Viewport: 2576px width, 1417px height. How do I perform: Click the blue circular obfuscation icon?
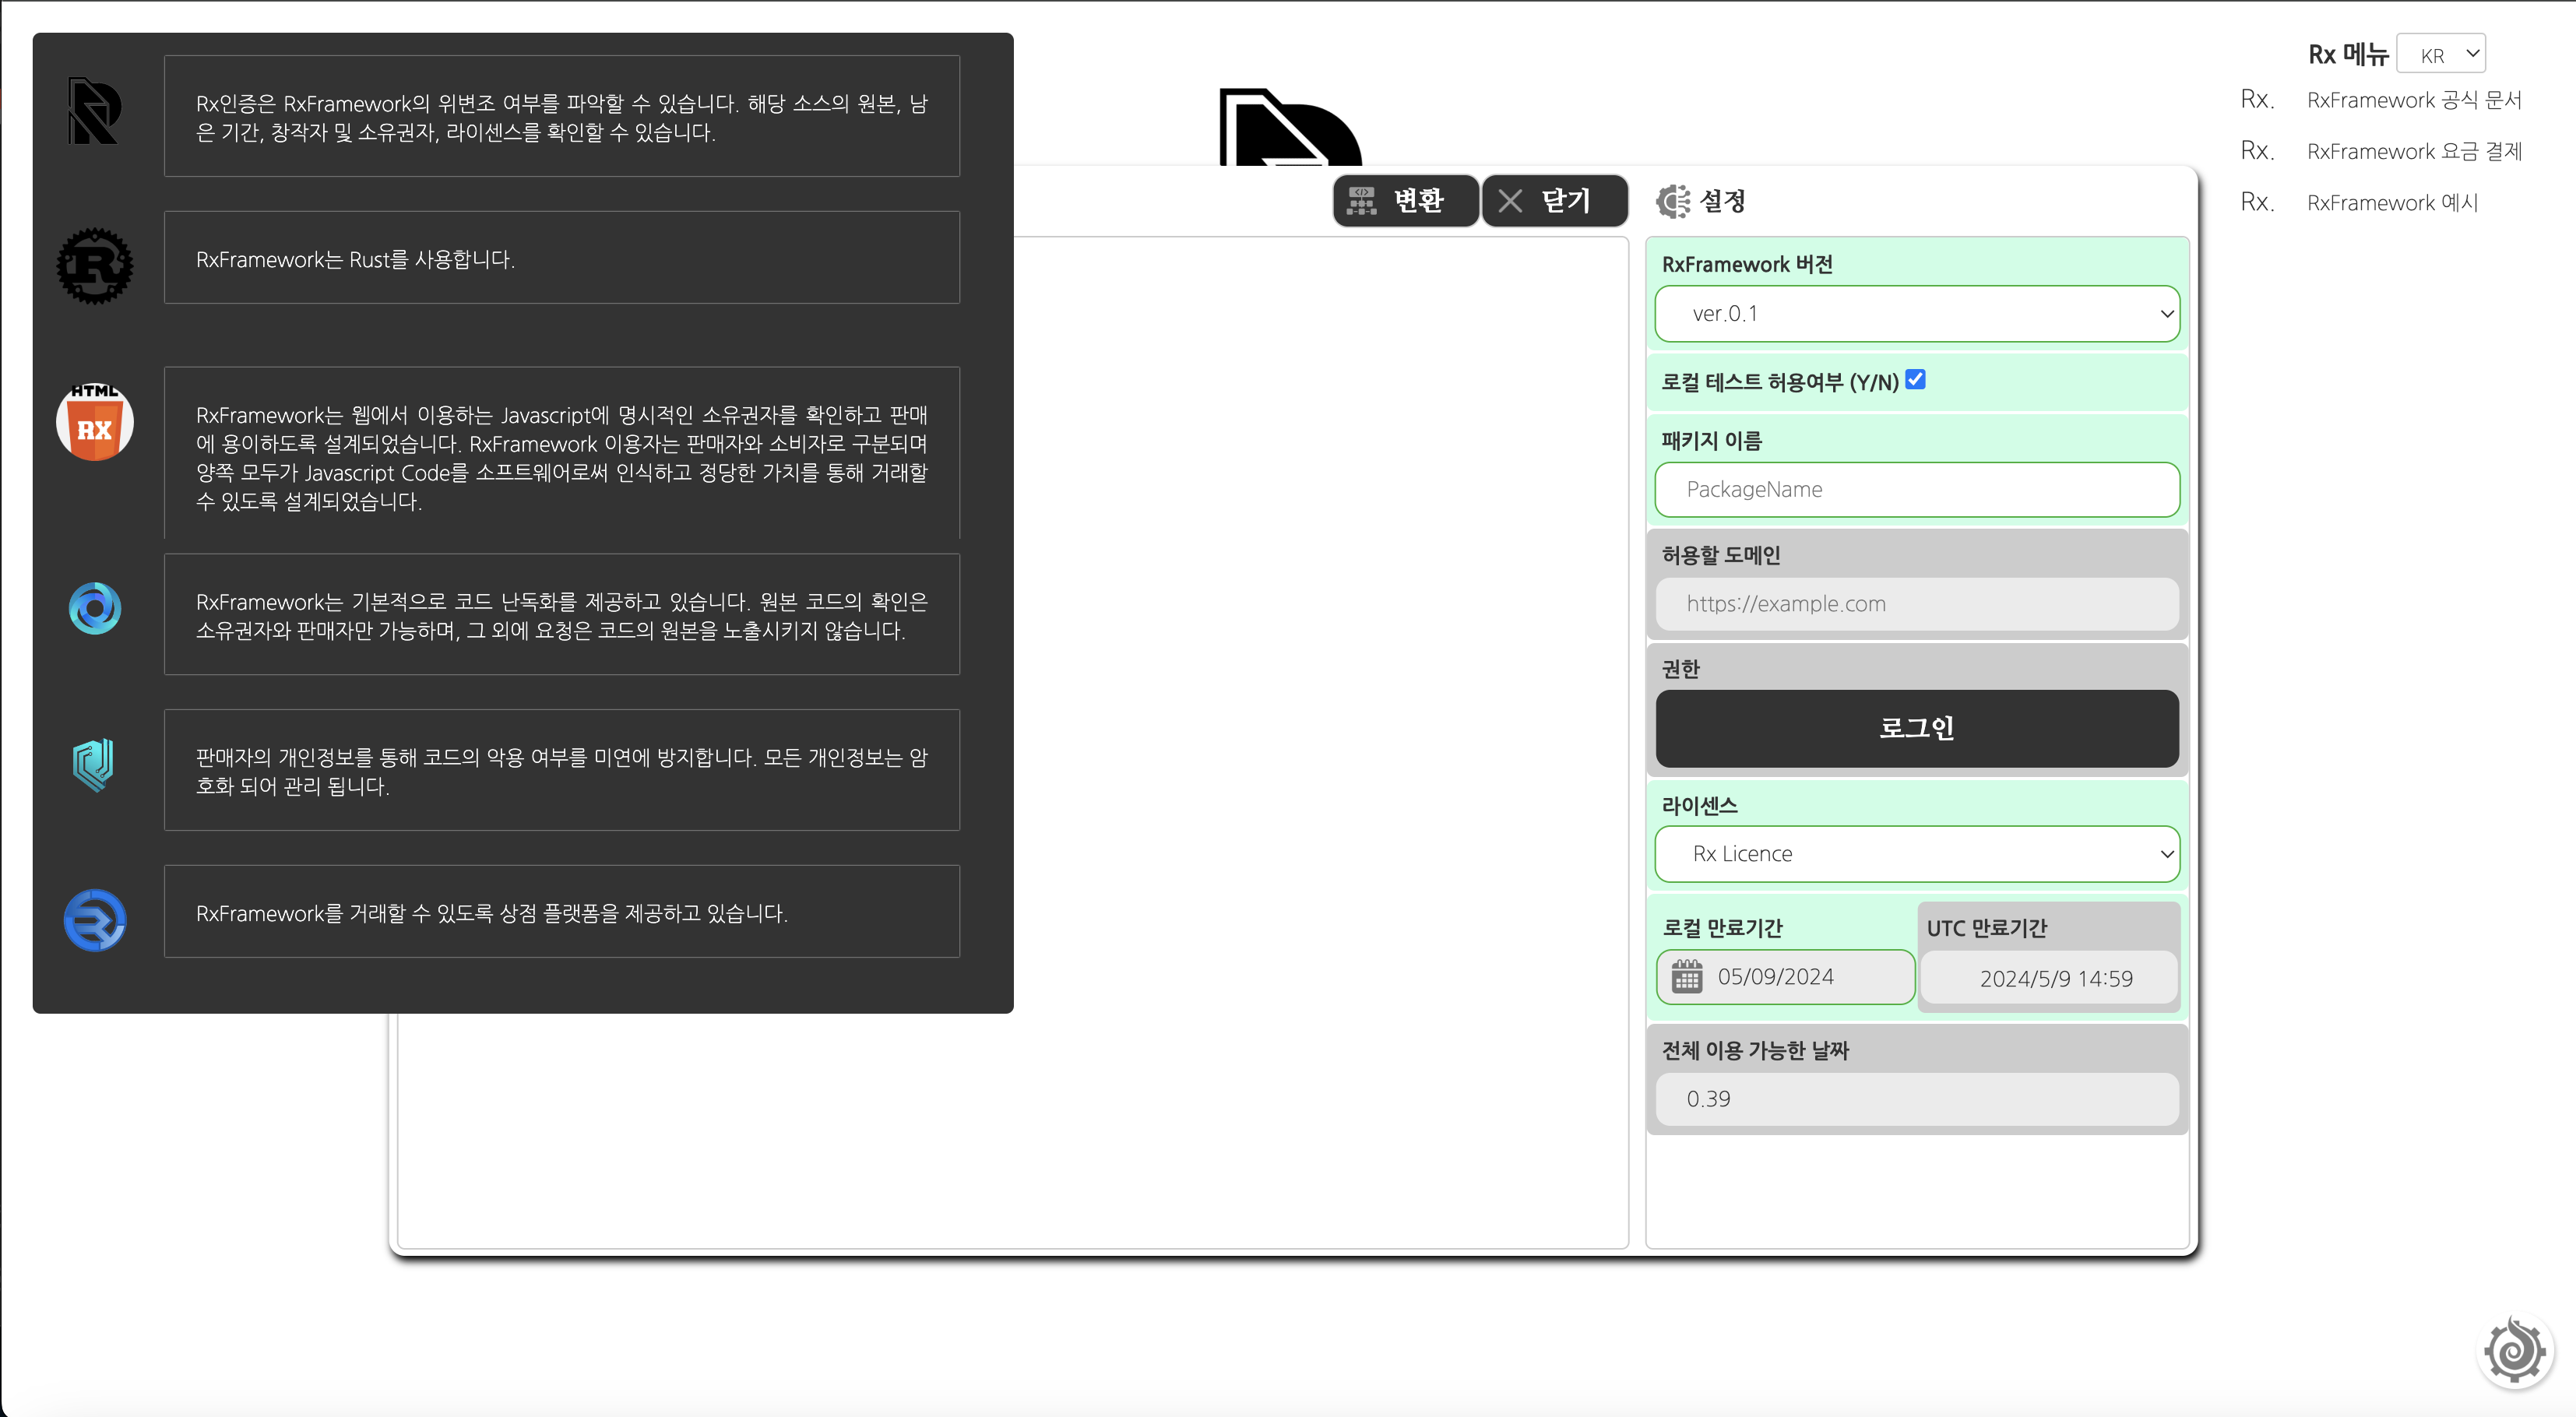pos(95,608)
